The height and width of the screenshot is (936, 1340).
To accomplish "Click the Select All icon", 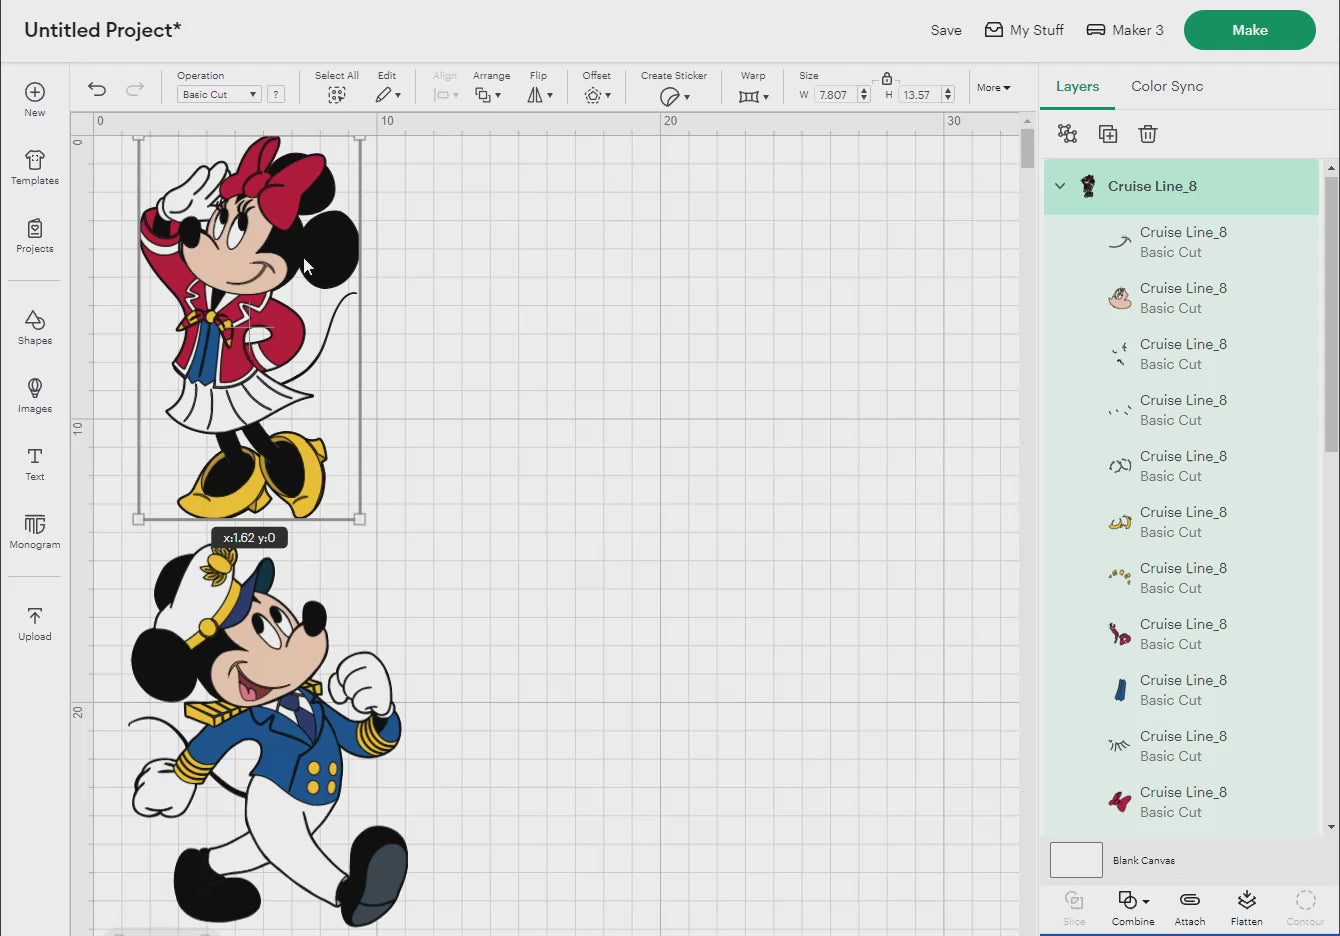I will click(337, 95).
